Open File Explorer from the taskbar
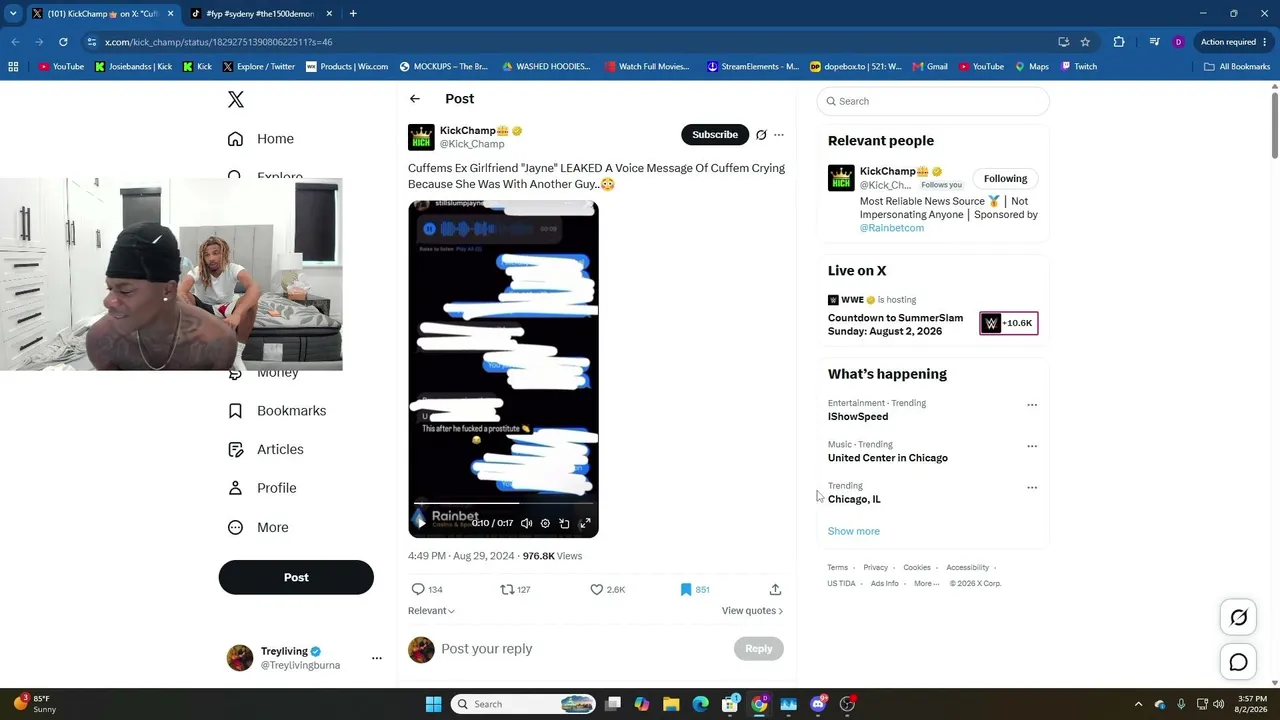Screen dimensions: 1280x720 click(x=671, y=704)
